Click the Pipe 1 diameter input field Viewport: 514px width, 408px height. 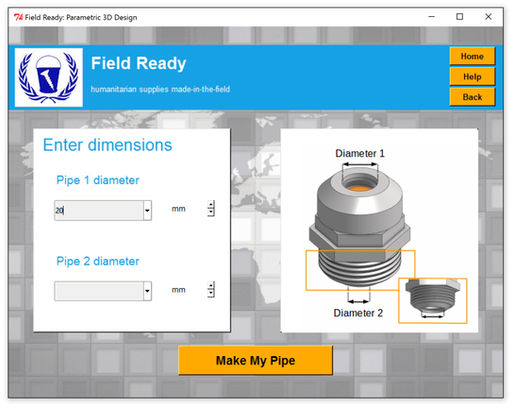pos(99,210)
